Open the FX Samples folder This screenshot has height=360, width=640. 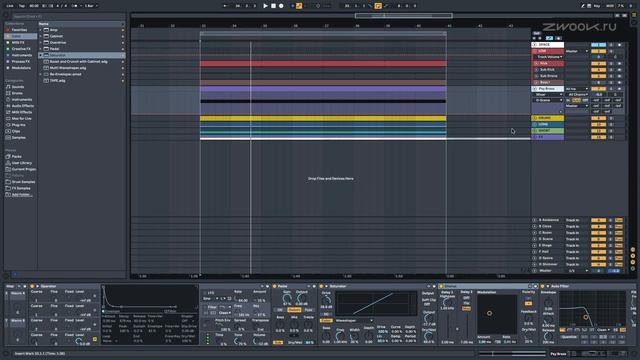[x=21, y=188]
